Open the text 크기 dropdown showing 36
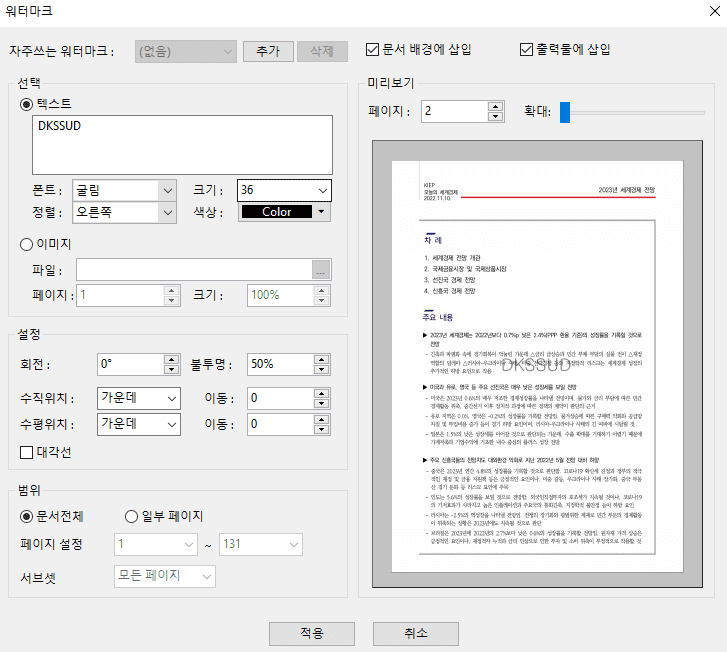This screenshot has height=652, width=727. coord(284,191)
